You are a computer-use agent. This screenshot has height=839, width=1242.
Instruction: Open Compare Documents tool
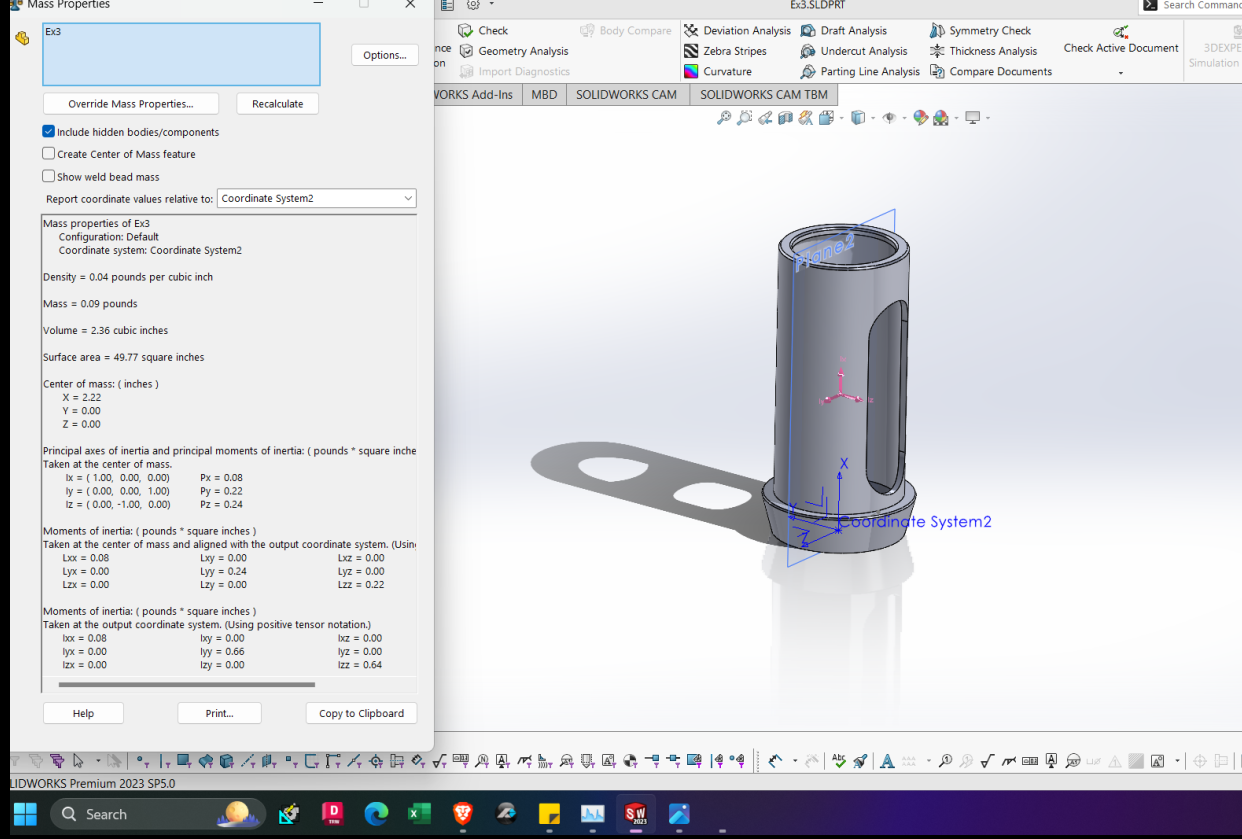(x=991, y=72)
